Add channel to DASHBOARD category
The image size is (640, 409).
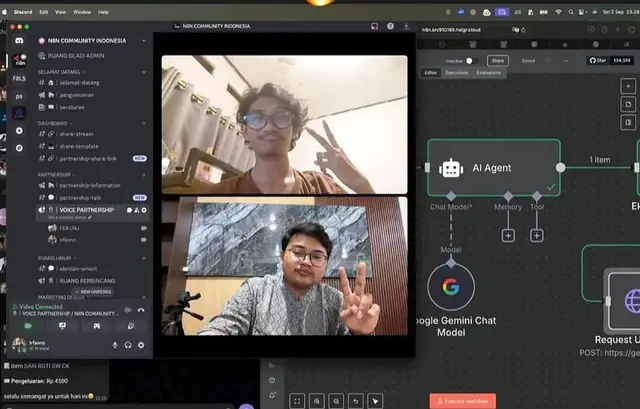coord(144,123)
